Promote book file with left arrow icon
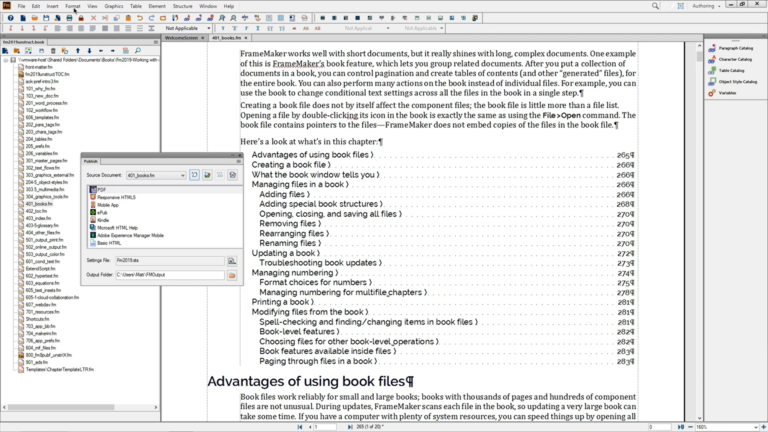Viewport: 768px width, 432px height. point(101,50)
